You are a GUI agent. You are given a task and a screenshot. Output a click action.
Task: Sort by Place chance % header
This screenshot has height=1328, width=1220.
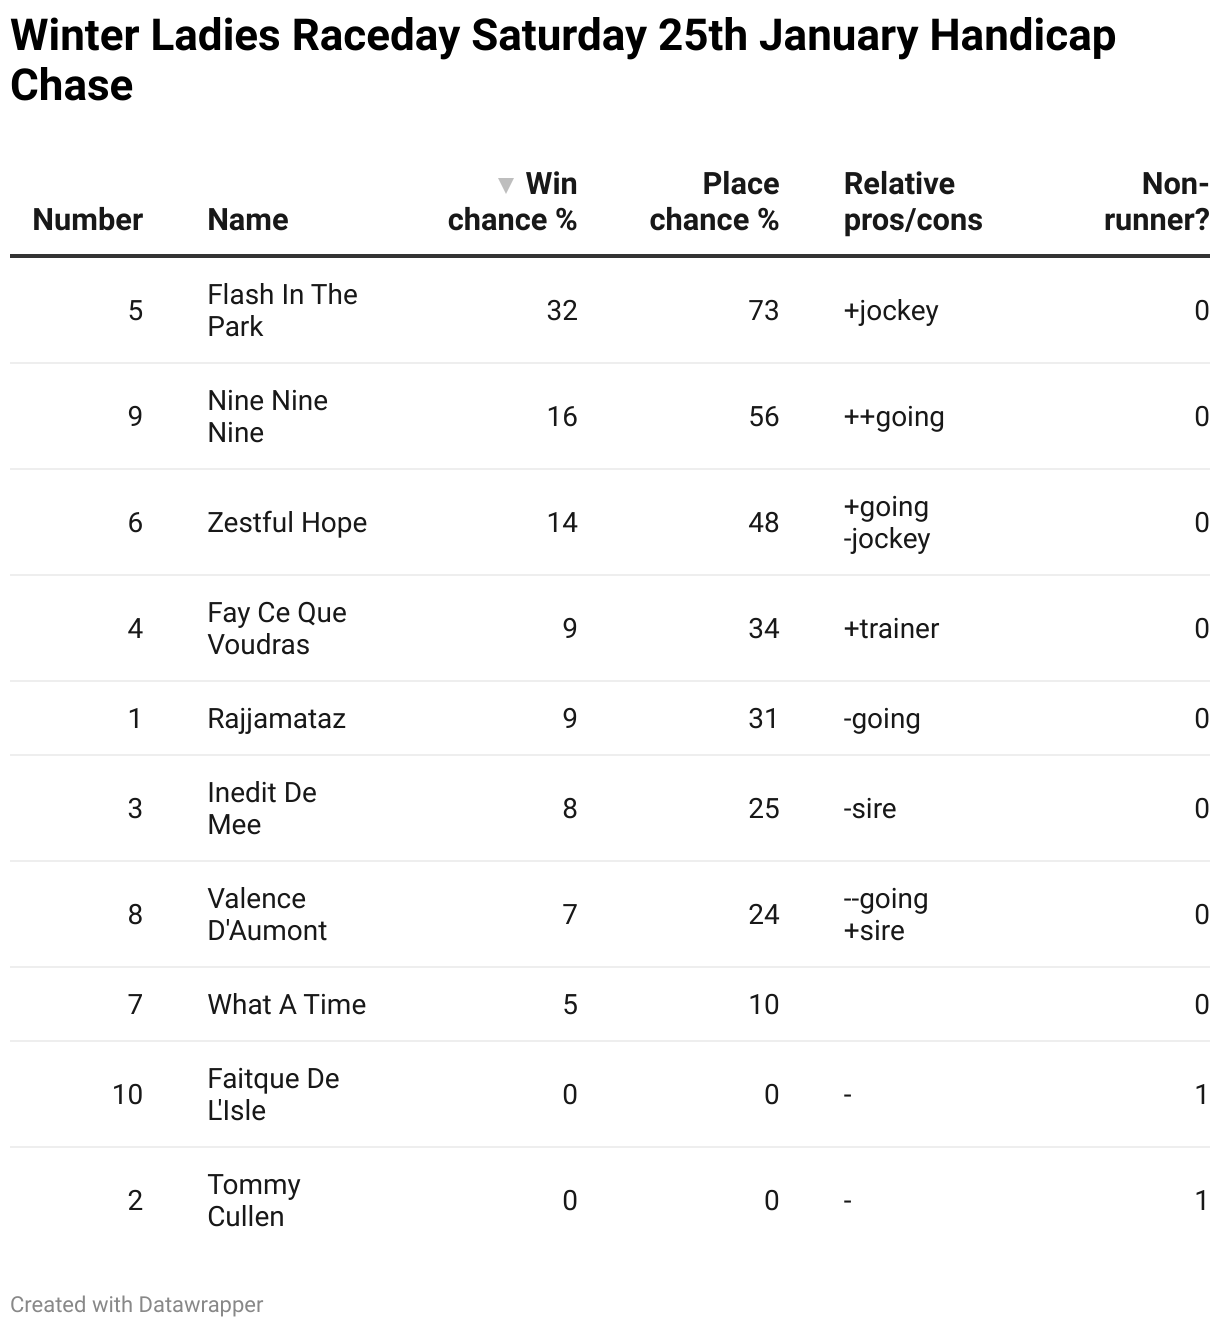click(x=713, y=202)
